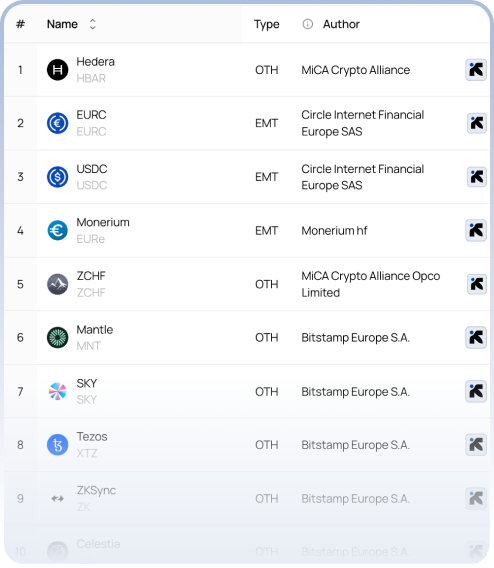The height and width of the screenshot is (568, 494).
Task: Click the Mantle MNT logo icon
Action: pyautogui.click(x=58, y=338)
